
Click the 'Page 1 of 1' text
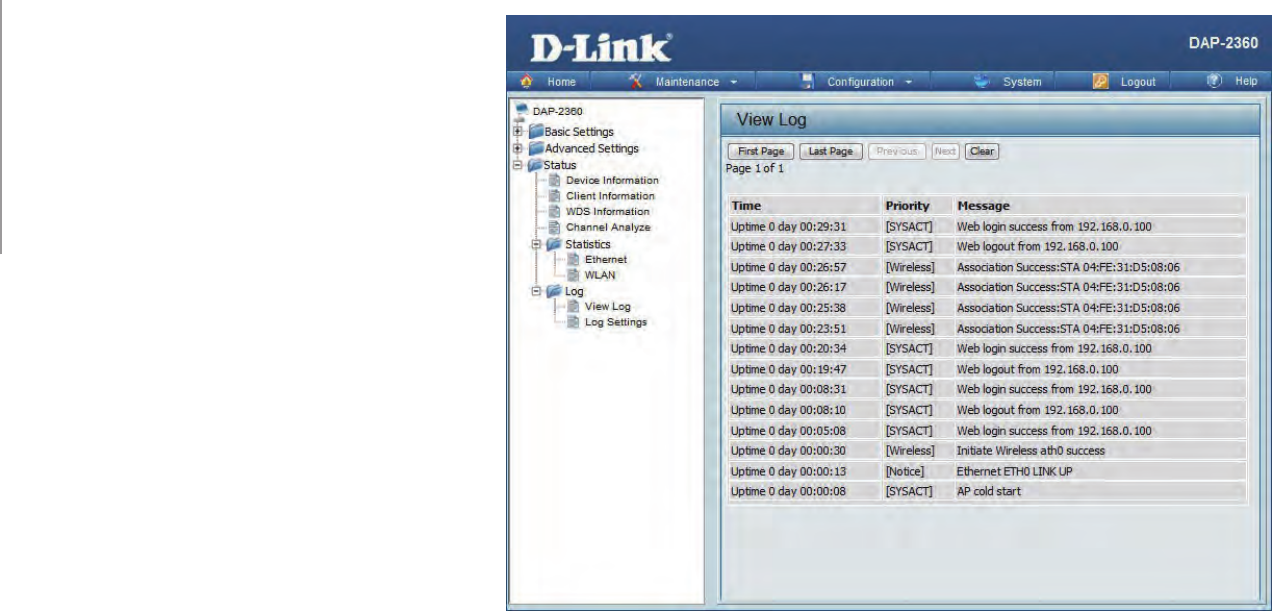pos(754,168)
